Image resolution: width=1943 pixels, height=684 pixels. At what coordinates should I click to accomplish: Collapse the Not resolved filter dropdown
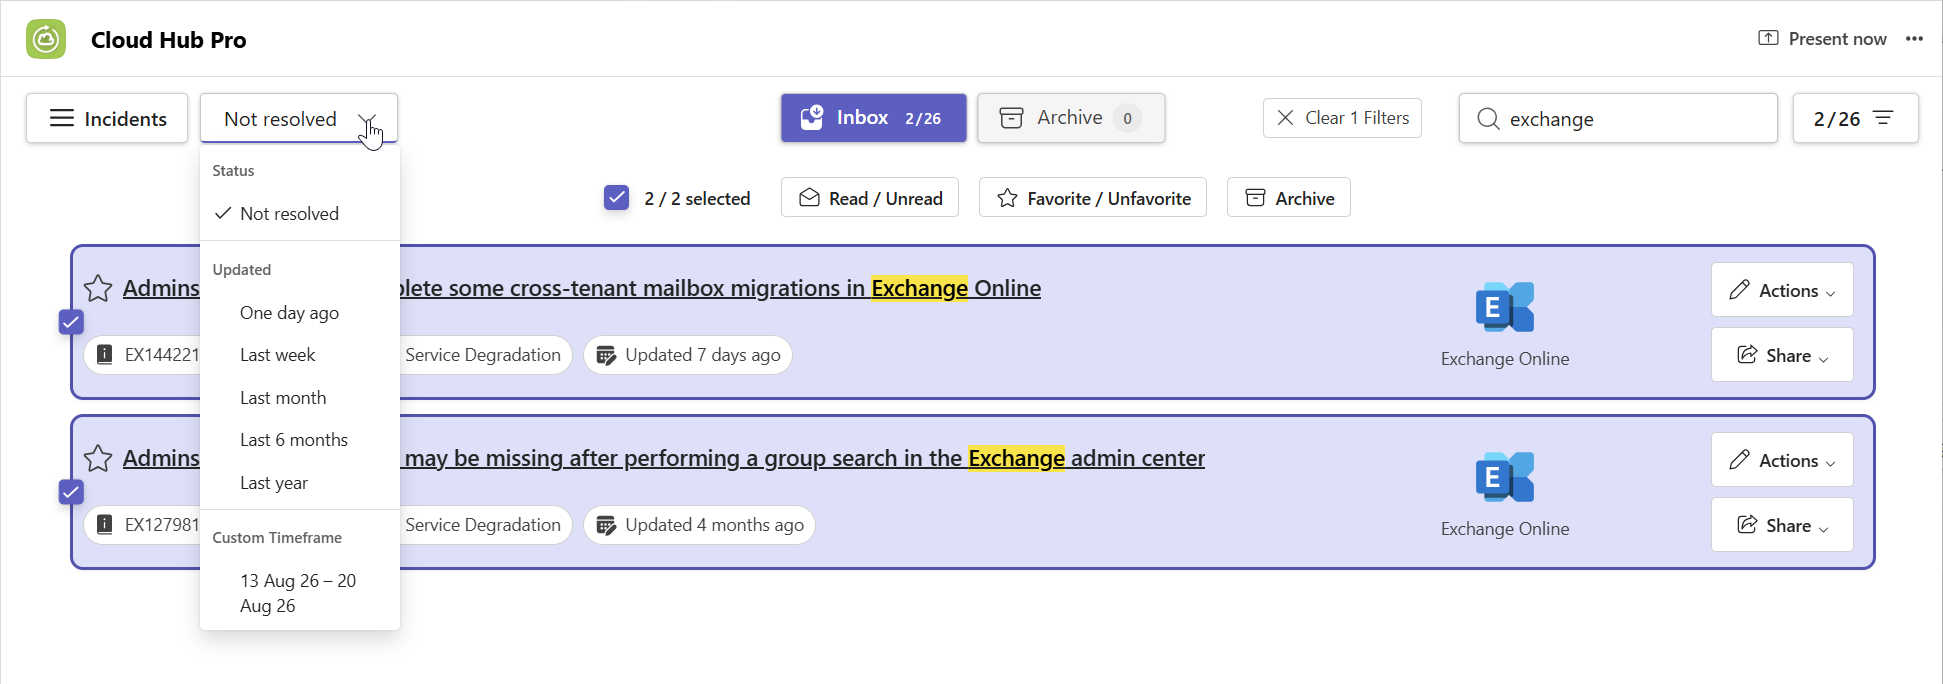click(x=299, y=118)
